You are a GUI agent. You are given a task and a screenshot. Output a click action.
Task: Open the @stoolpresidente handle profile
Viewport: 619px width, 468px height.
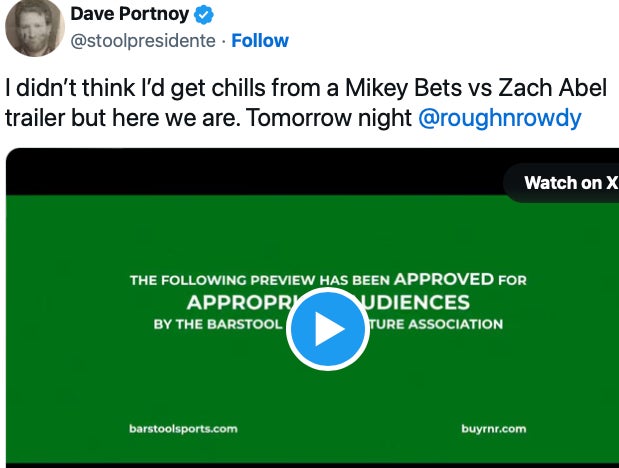(144, 41)
